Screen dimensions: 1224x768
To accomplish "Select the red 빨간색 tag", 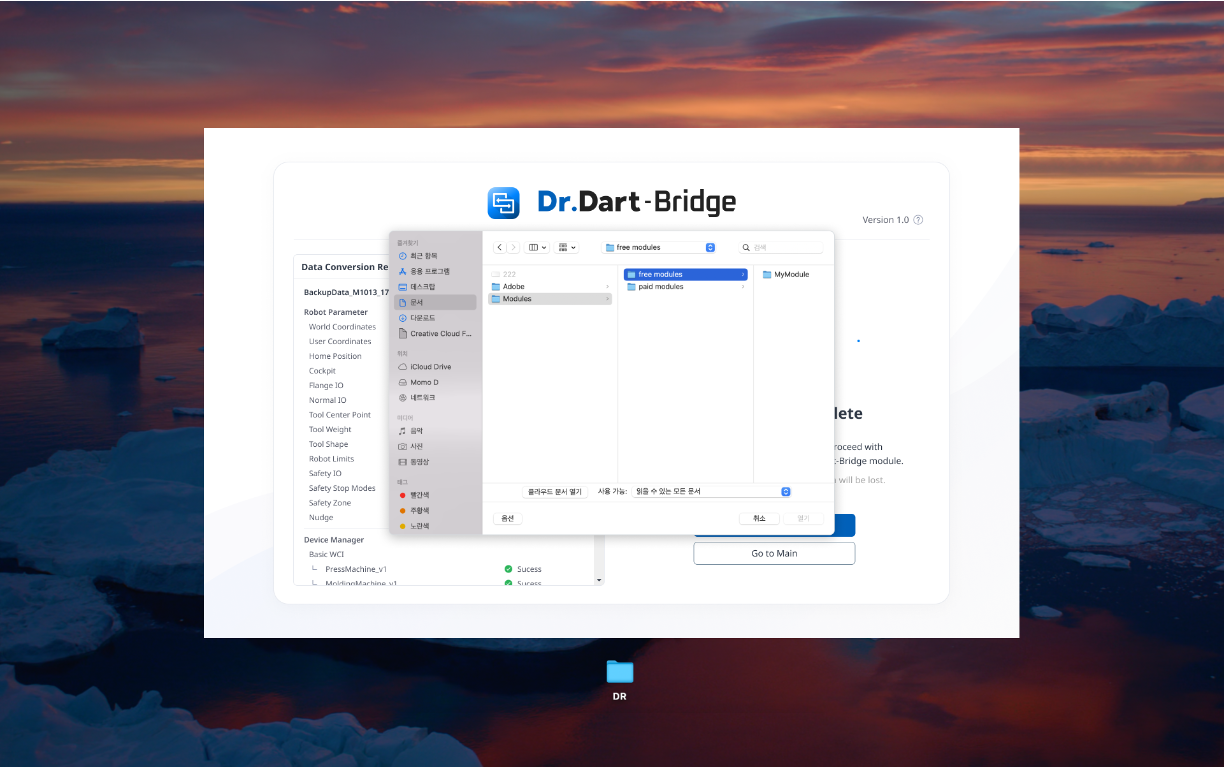I will 419,495.
